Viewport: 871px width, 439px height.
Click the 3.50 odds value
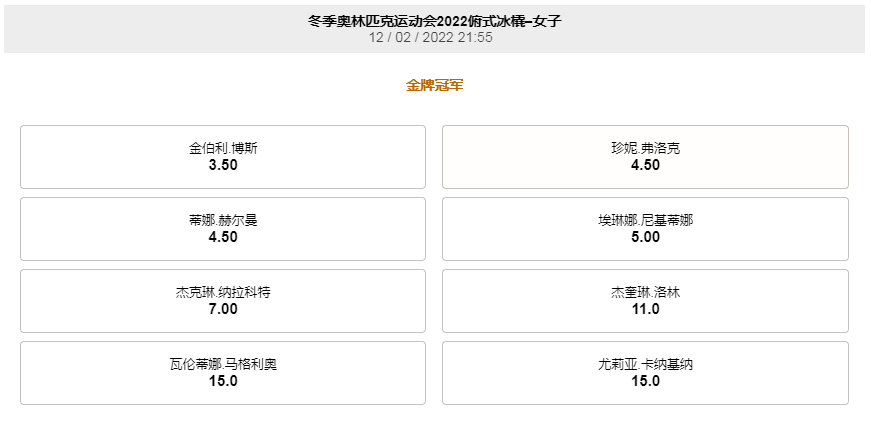pos(223,165)
